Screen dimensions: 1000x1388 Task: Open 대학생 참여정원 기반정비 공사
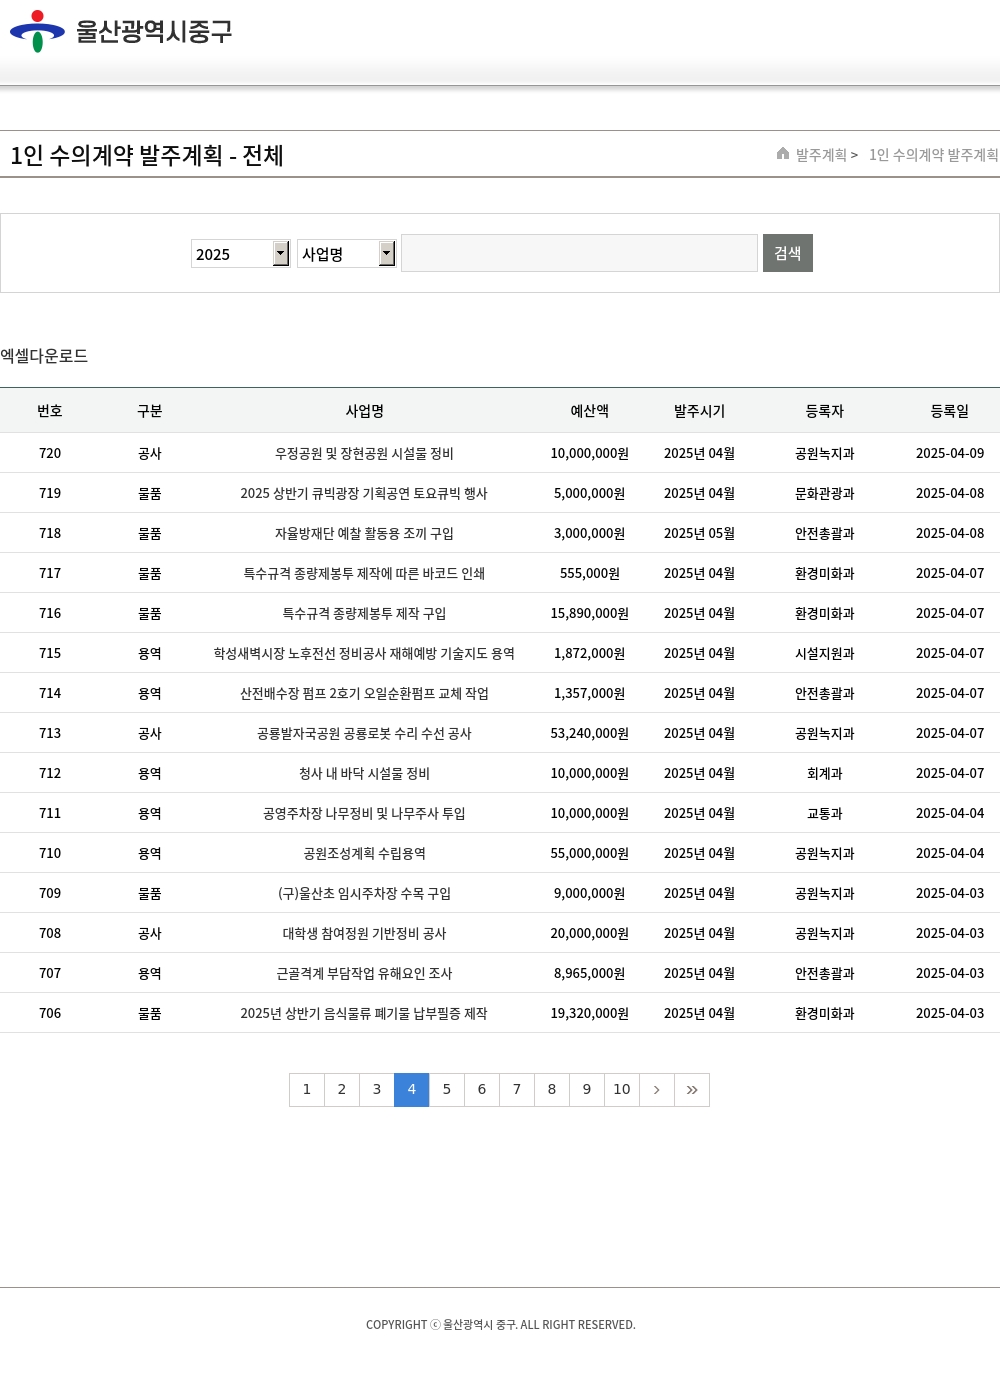click(x=364, y=933)
